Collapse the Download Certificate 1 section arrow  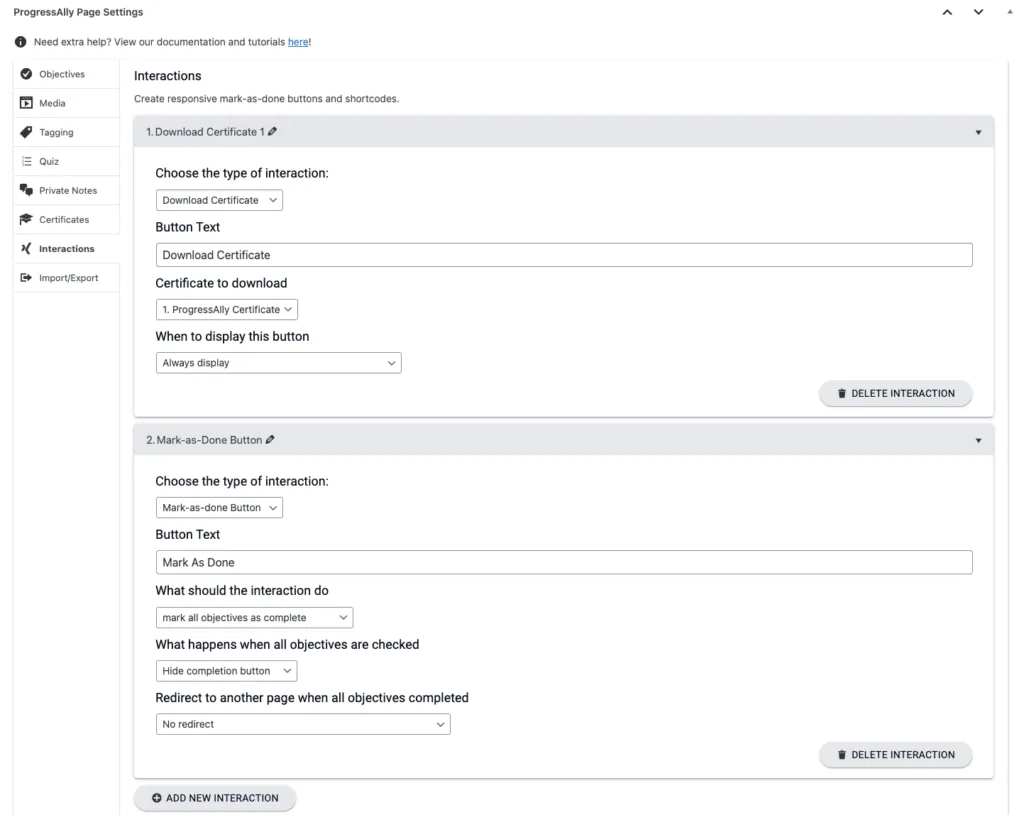[x=978, y=132]
